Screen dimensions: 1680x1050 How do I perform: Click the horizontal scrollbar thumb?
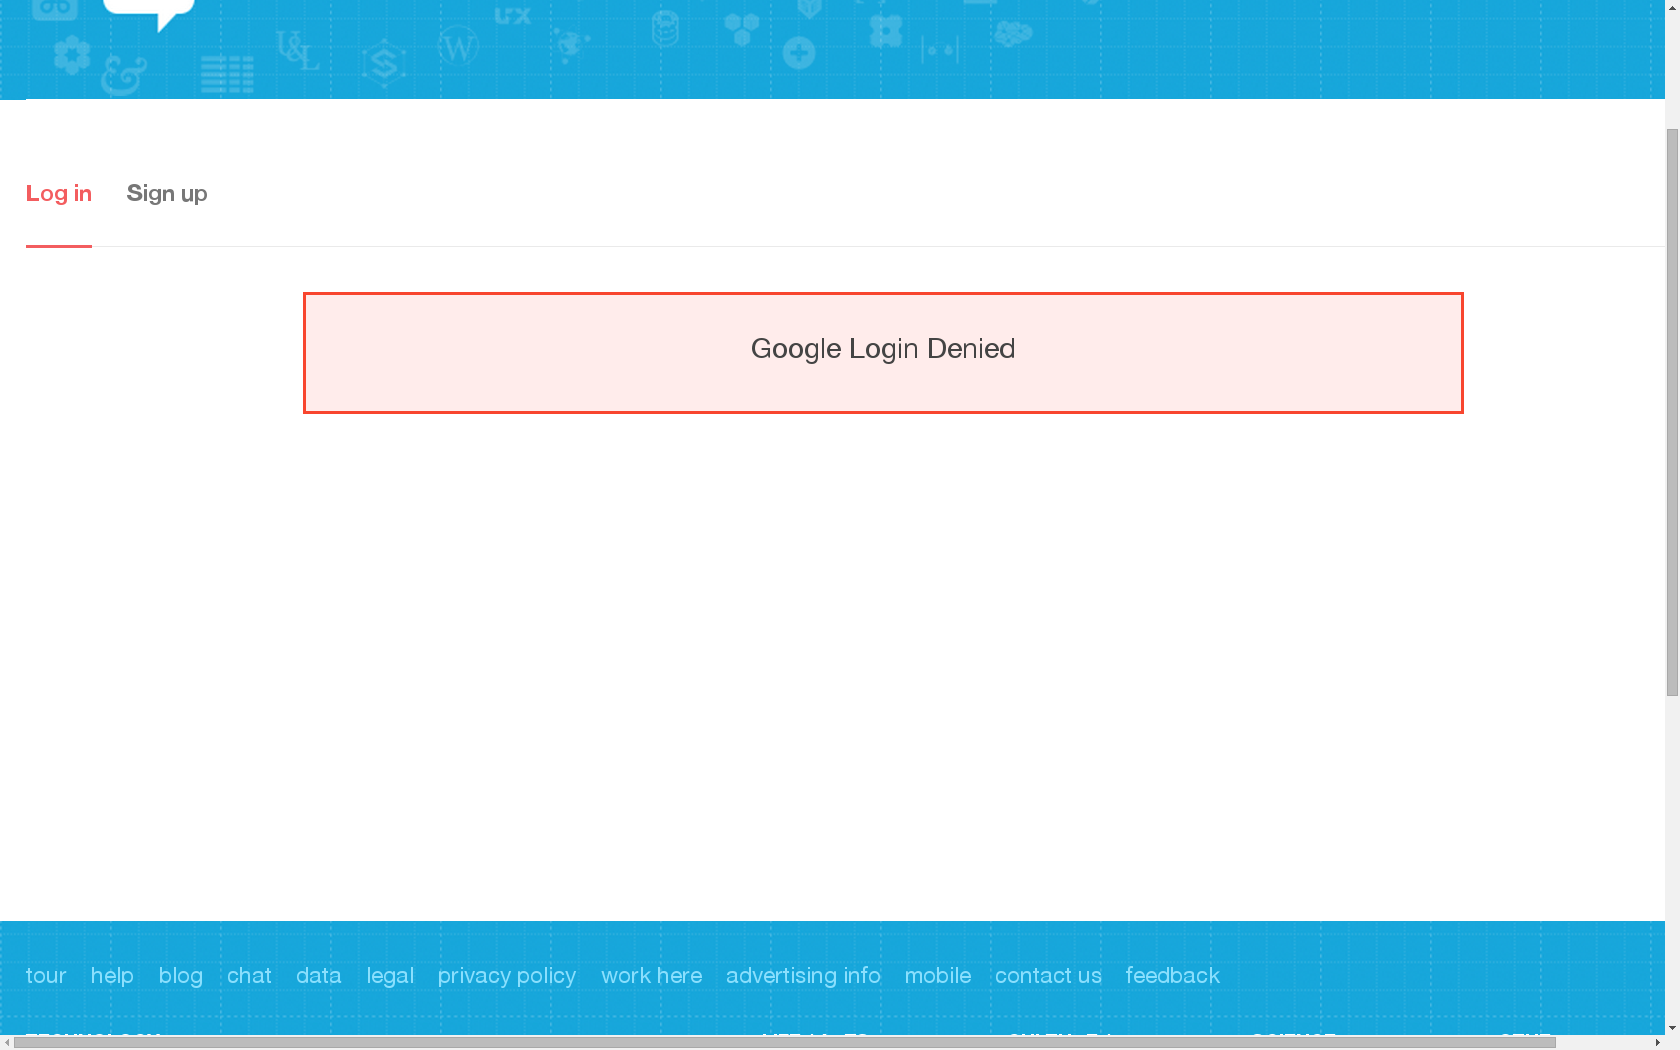[785, 1042]
